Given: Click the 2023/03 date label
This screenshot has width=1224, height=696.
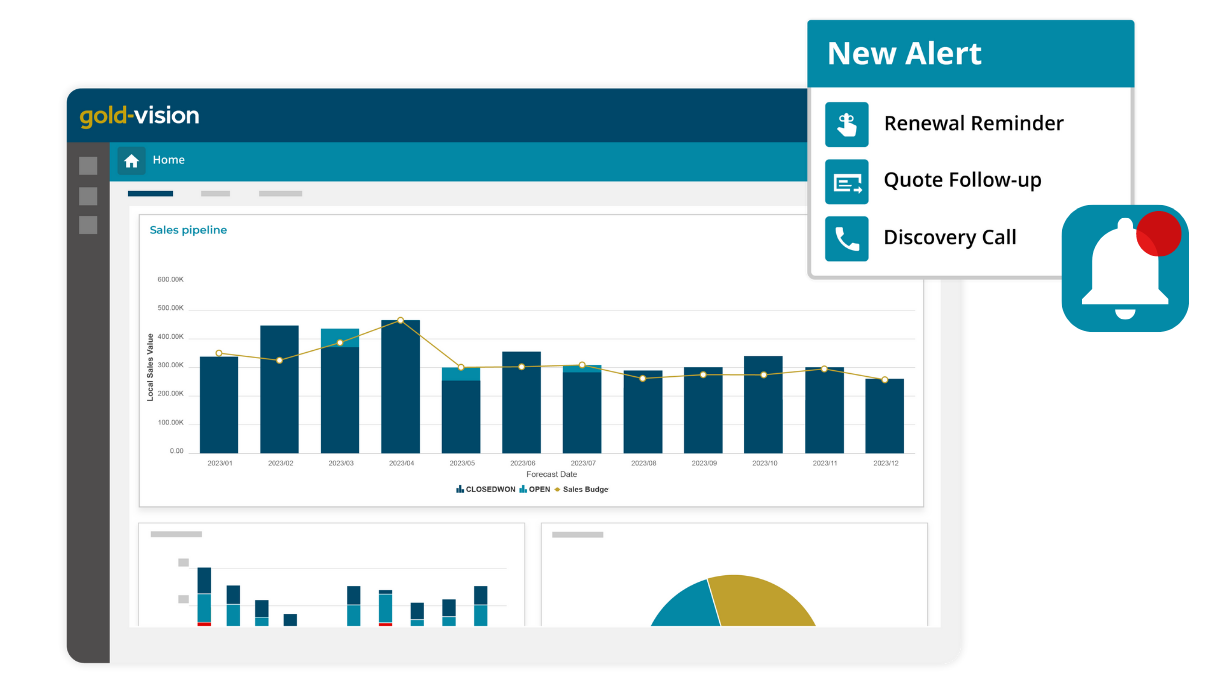Looking at the screenshot, I should click(340, 463).
